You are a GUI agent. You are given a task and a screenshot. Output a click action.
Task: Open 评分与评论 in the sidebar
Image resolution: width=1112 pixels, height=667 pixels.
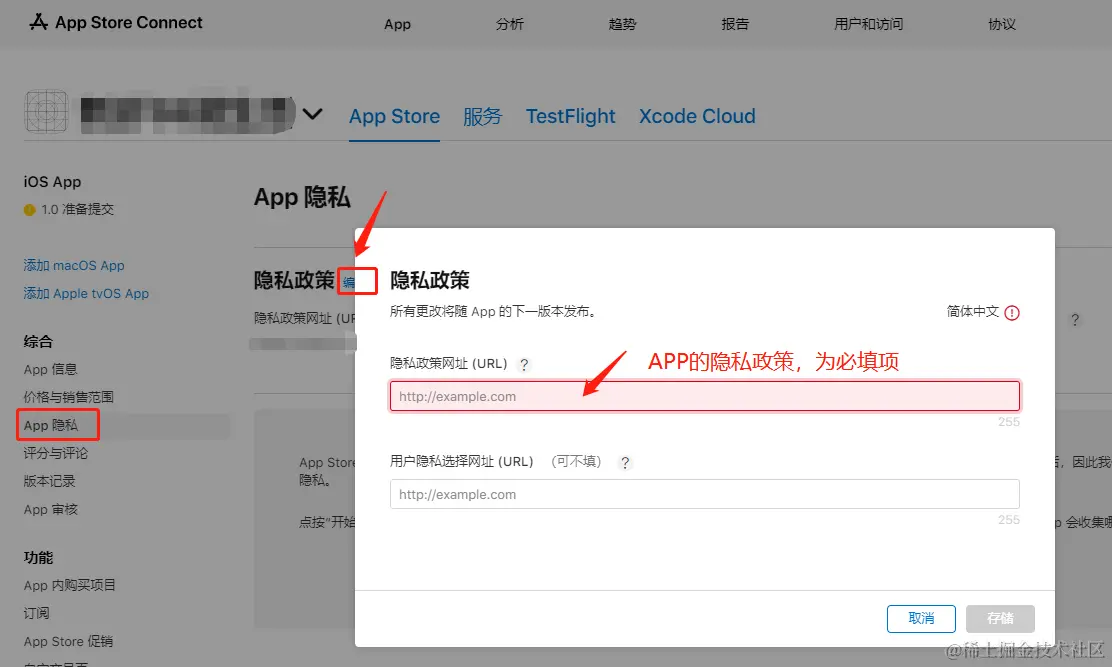tap(55, 453)
